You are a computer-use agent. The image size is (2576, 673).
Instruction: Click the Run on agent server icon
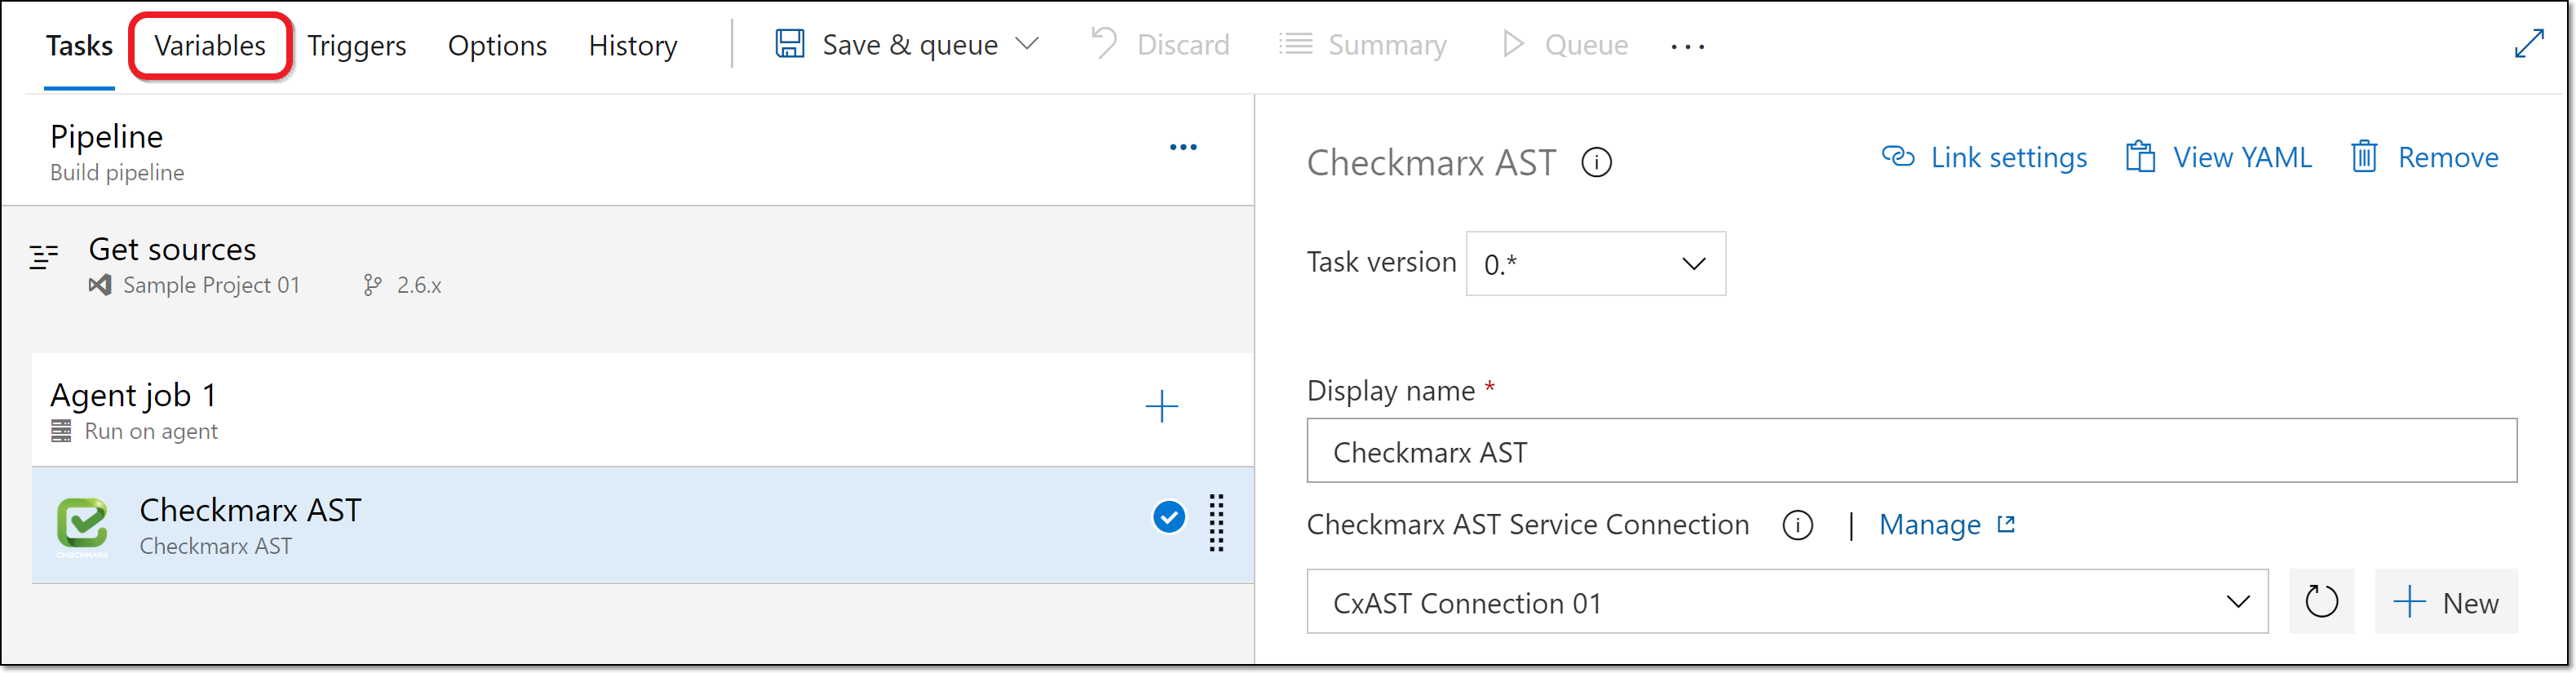(x=61, y=432)
